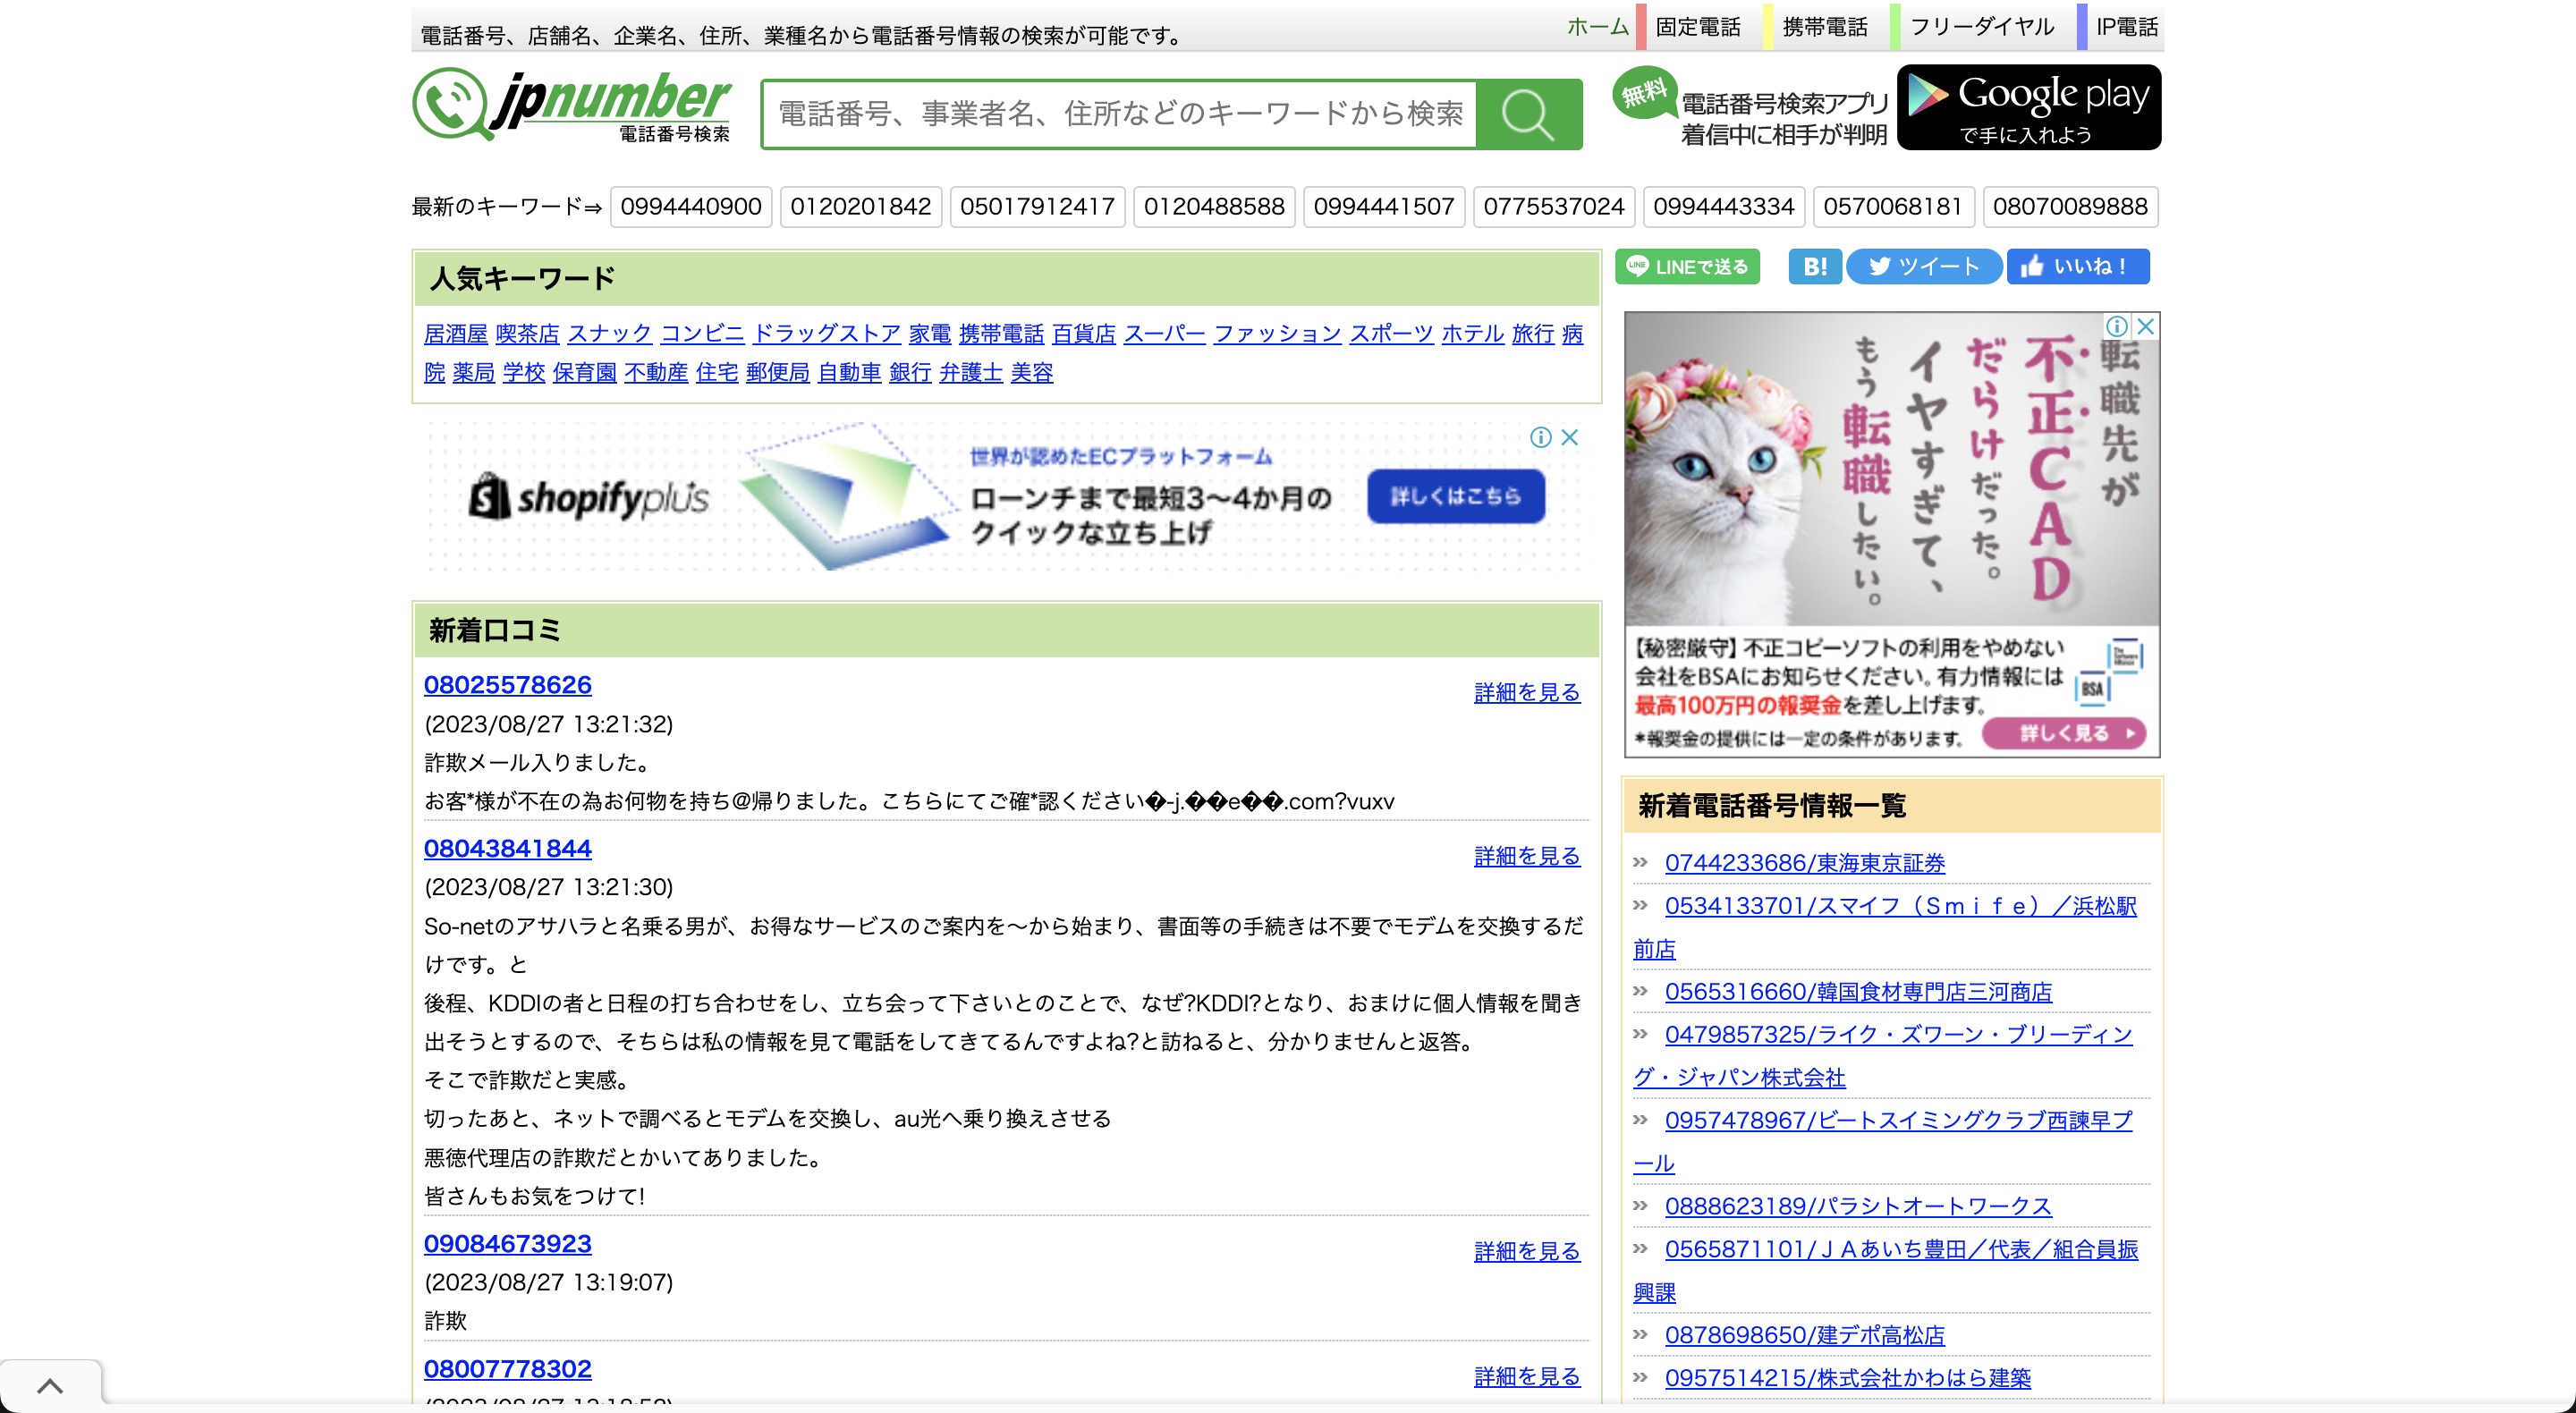The width and height of the screenshot is (2576, 1413).
Task: Click the ad info icon on the shopify banner
Action: [x=1540, y=437]
